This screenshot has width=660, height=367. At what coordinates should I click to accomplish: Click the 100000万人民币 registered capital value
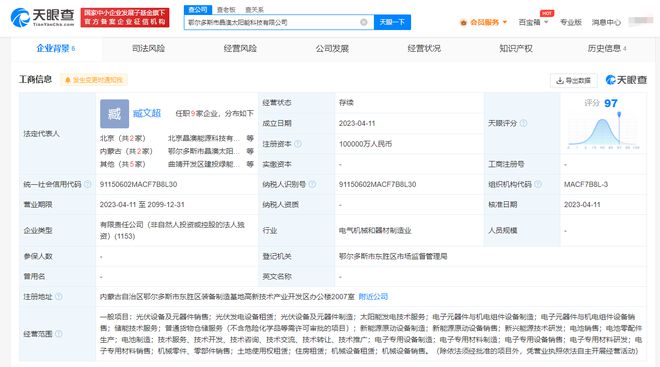tap(365, 144)
